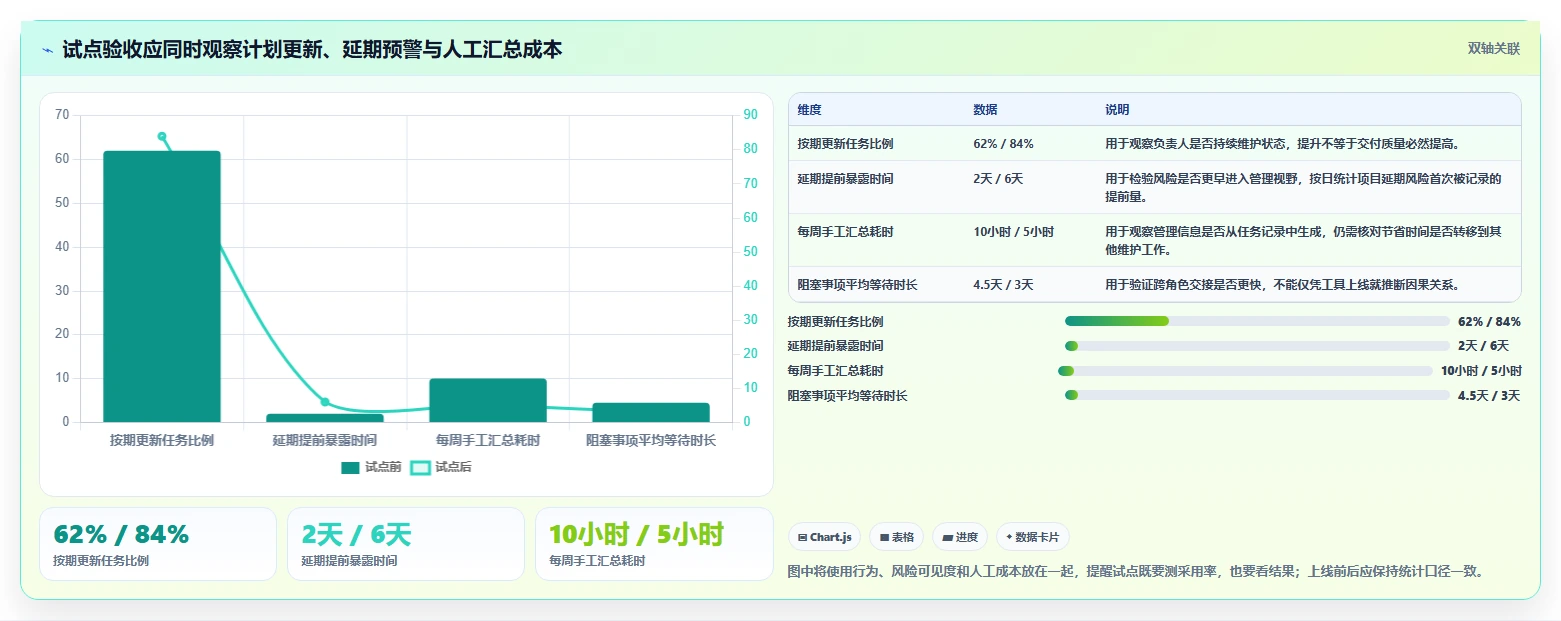Click the lightning icon beside the title
Image resolution: width=1561 pixels, height=621 pixels.
coord(48,50)
